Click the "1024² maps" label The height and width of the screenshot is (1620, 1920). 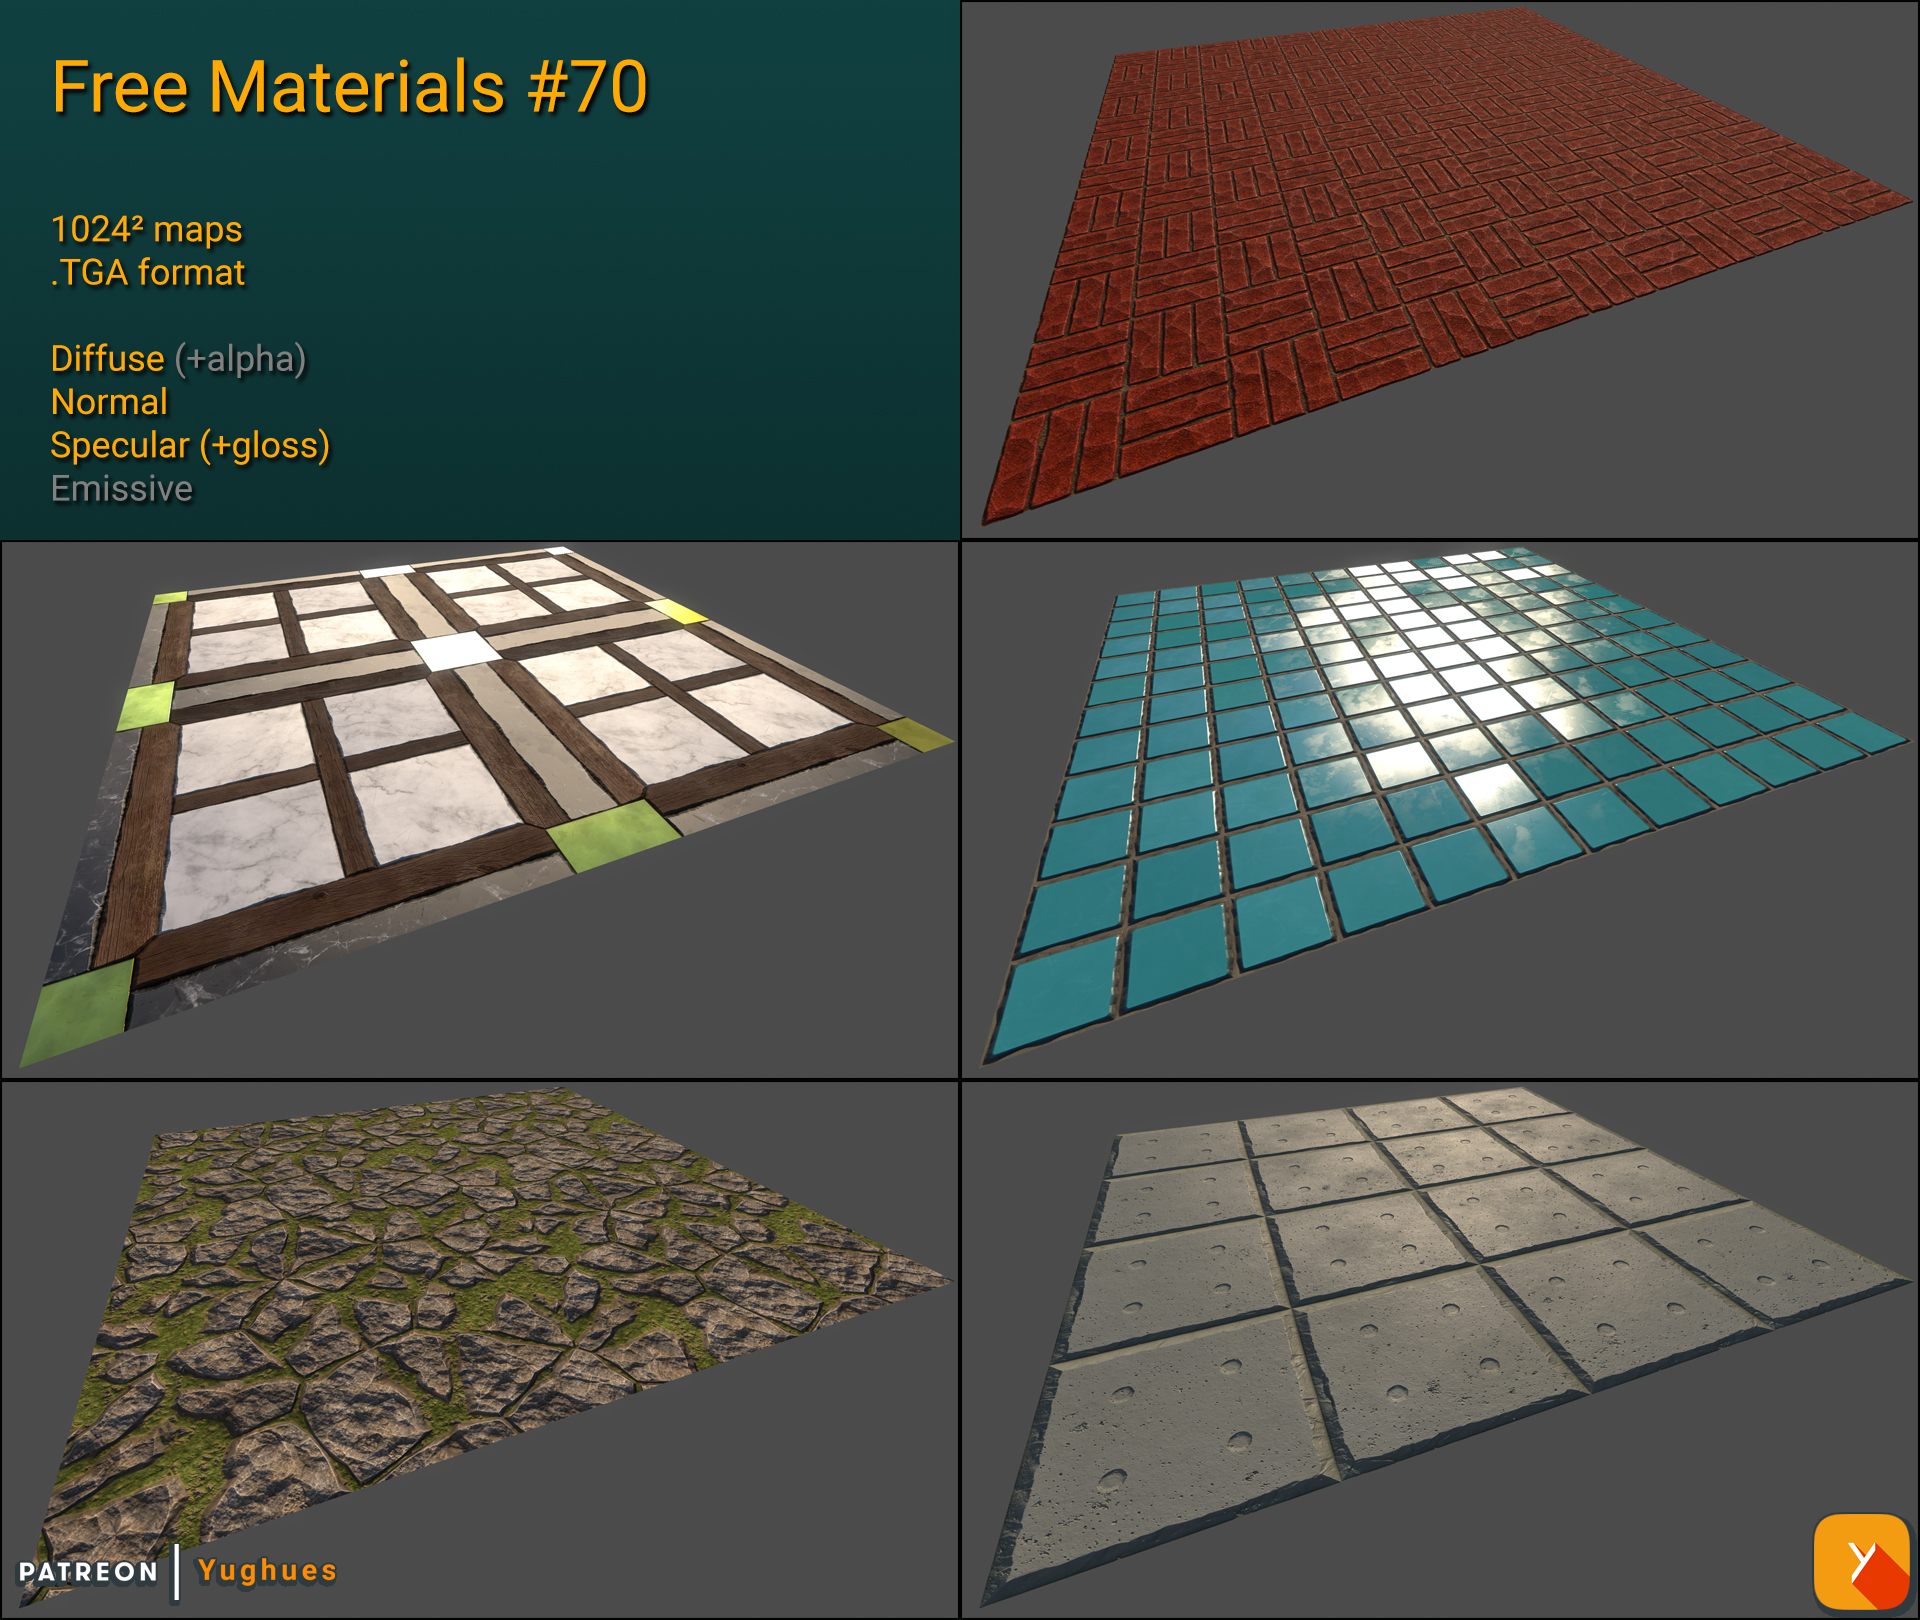[x=146, y=228]
